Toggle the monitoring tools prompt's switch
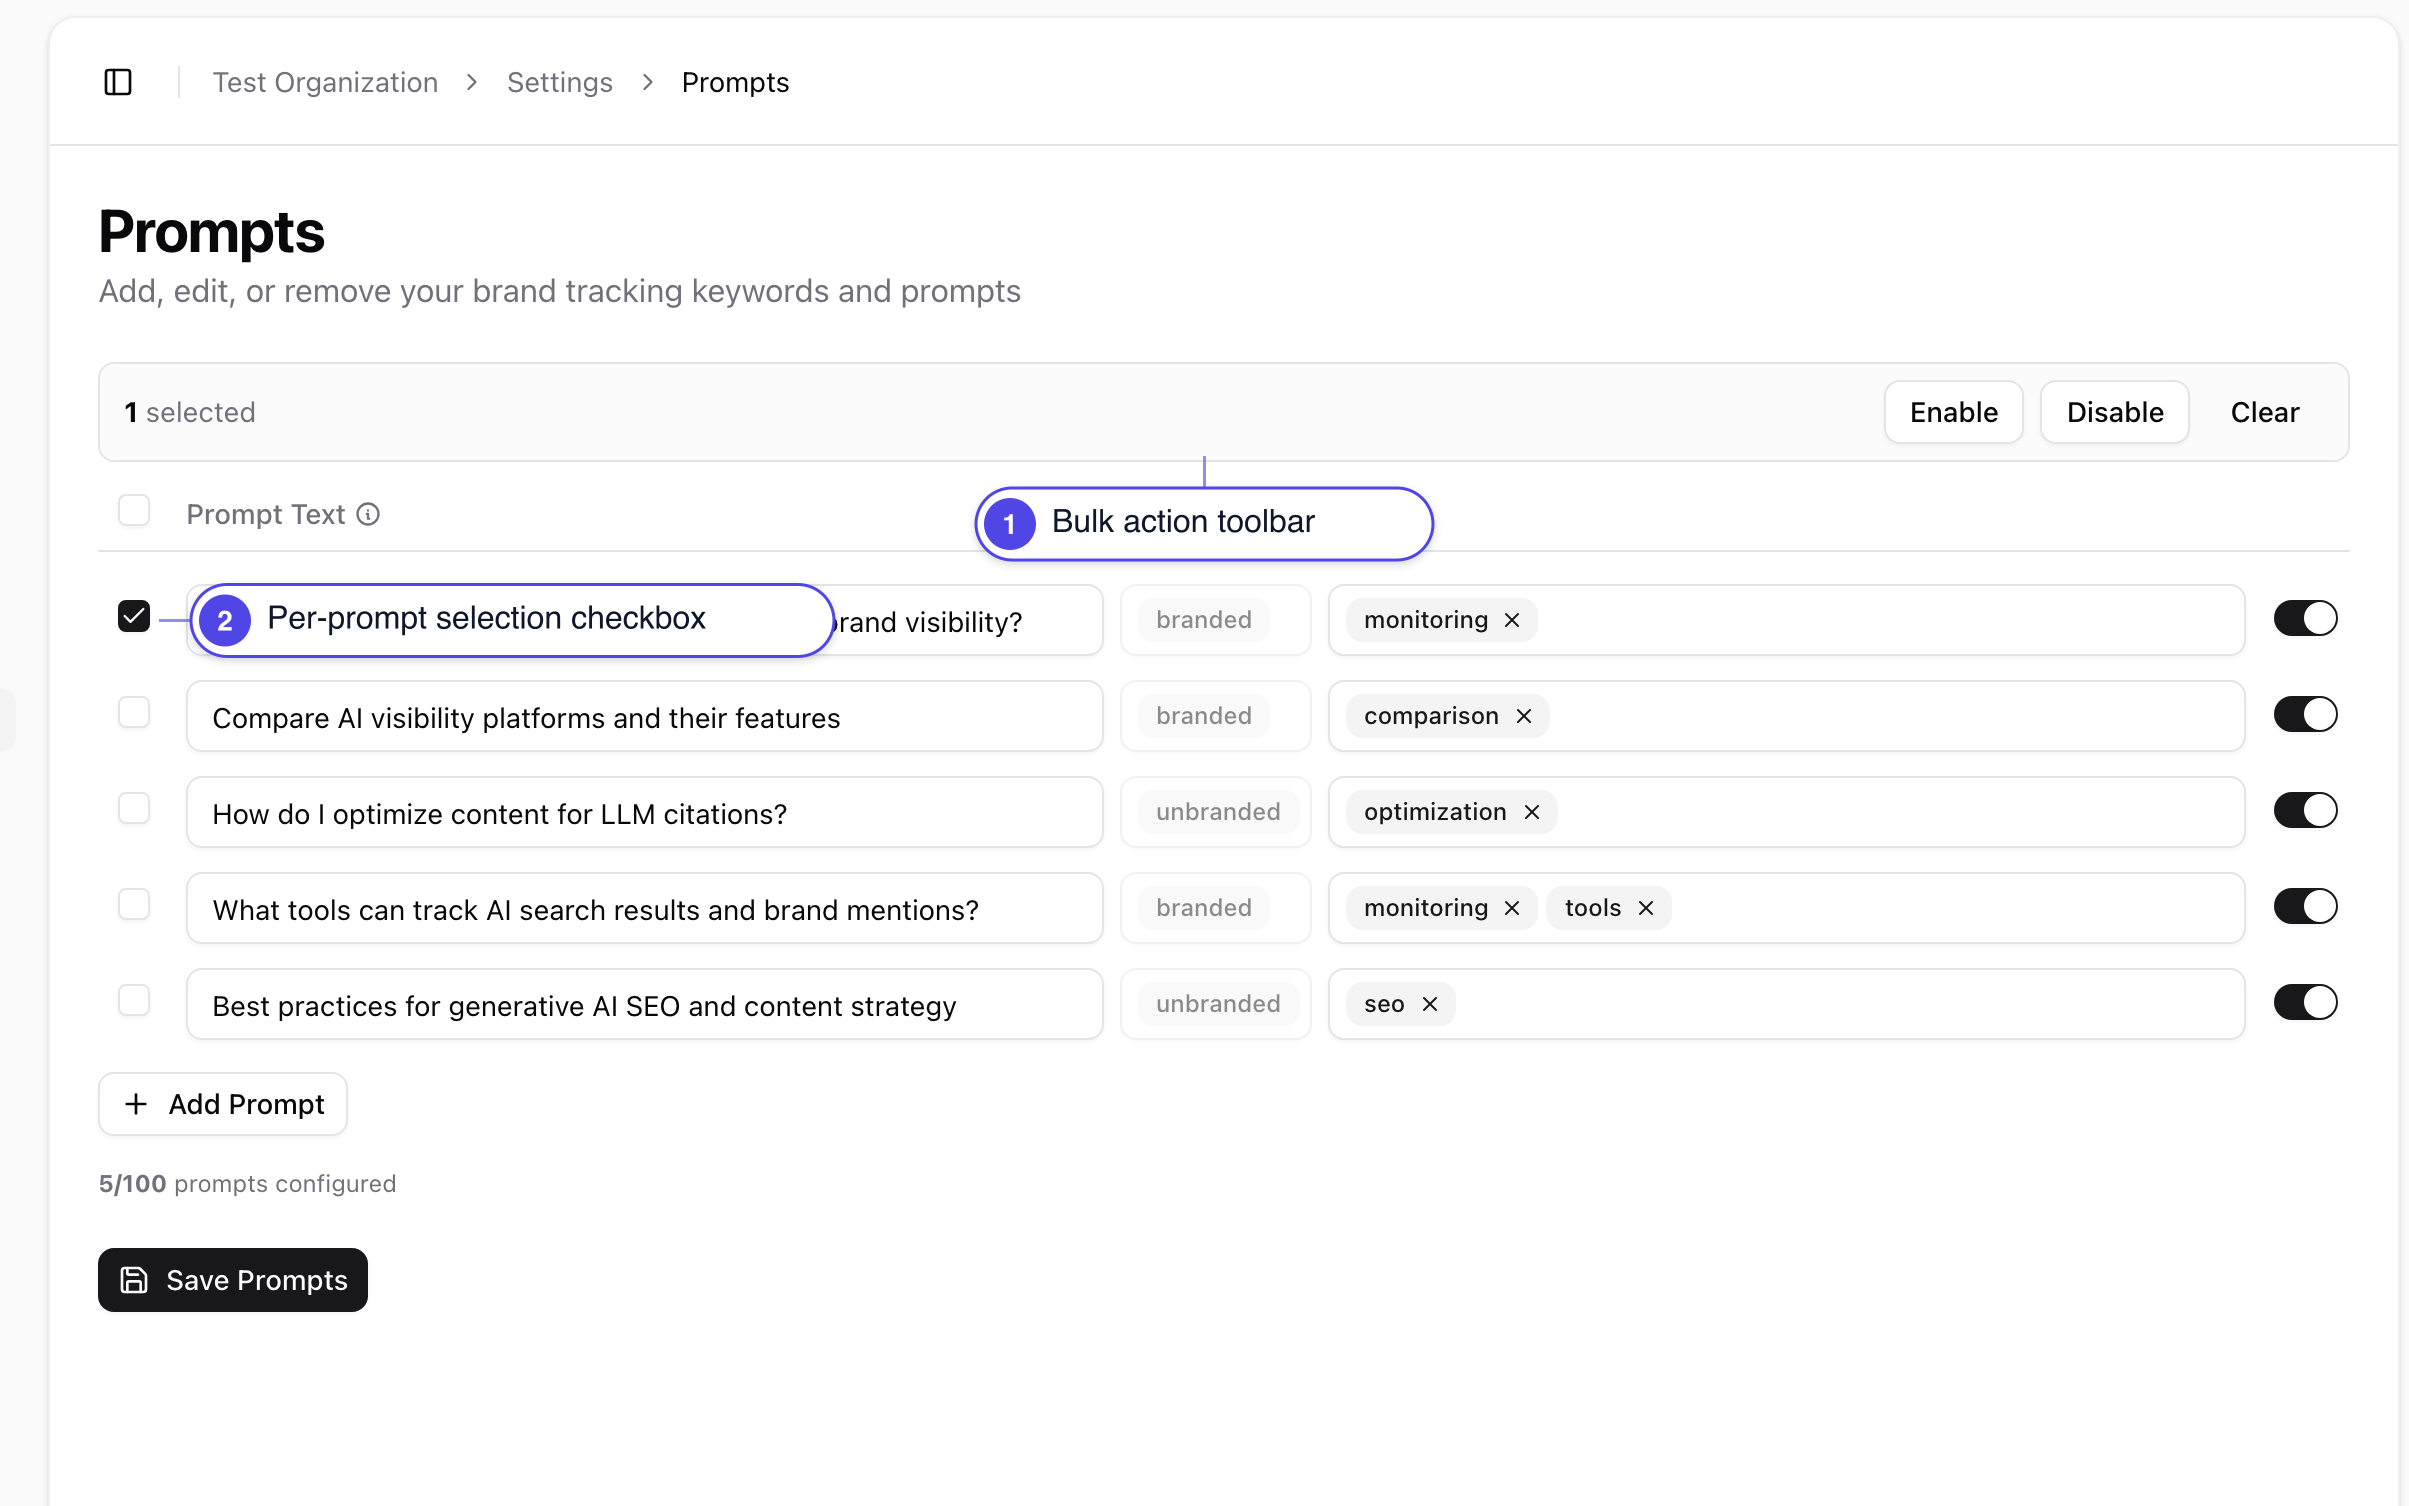 tap(2305, 906)
